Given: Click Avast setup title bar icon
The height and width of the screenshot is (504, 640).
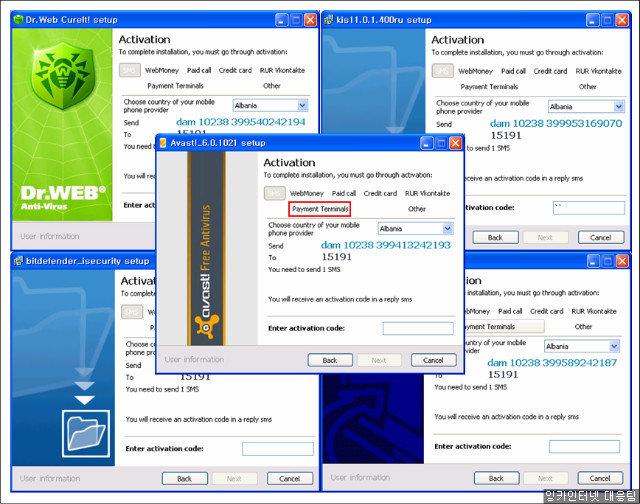Looking at the screenshot, I should click(163, 143).
